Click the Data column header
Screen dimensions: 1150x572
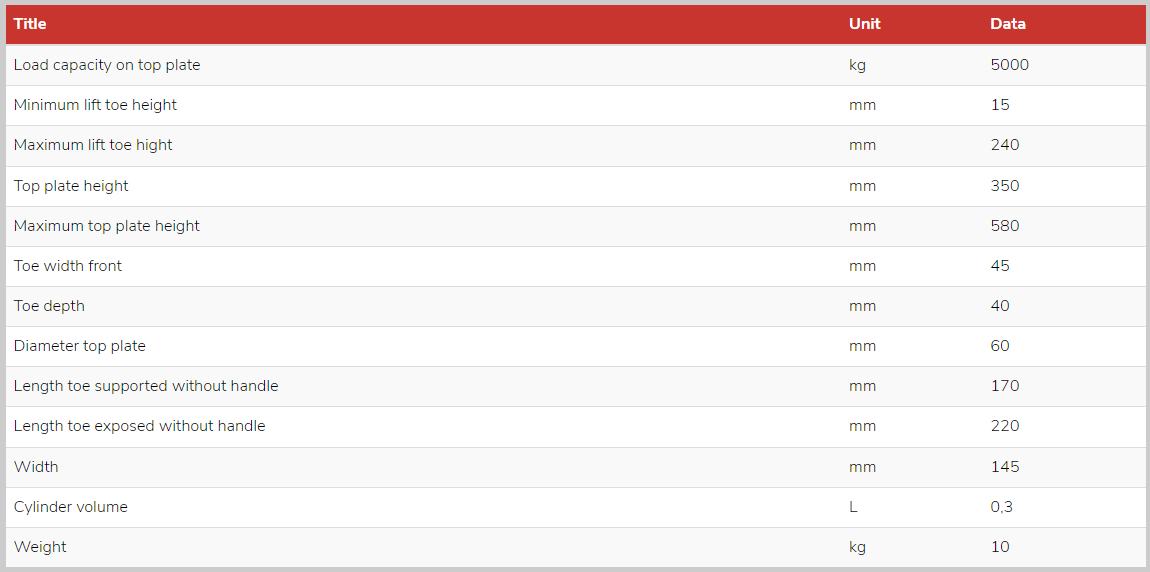(1008, 23)
